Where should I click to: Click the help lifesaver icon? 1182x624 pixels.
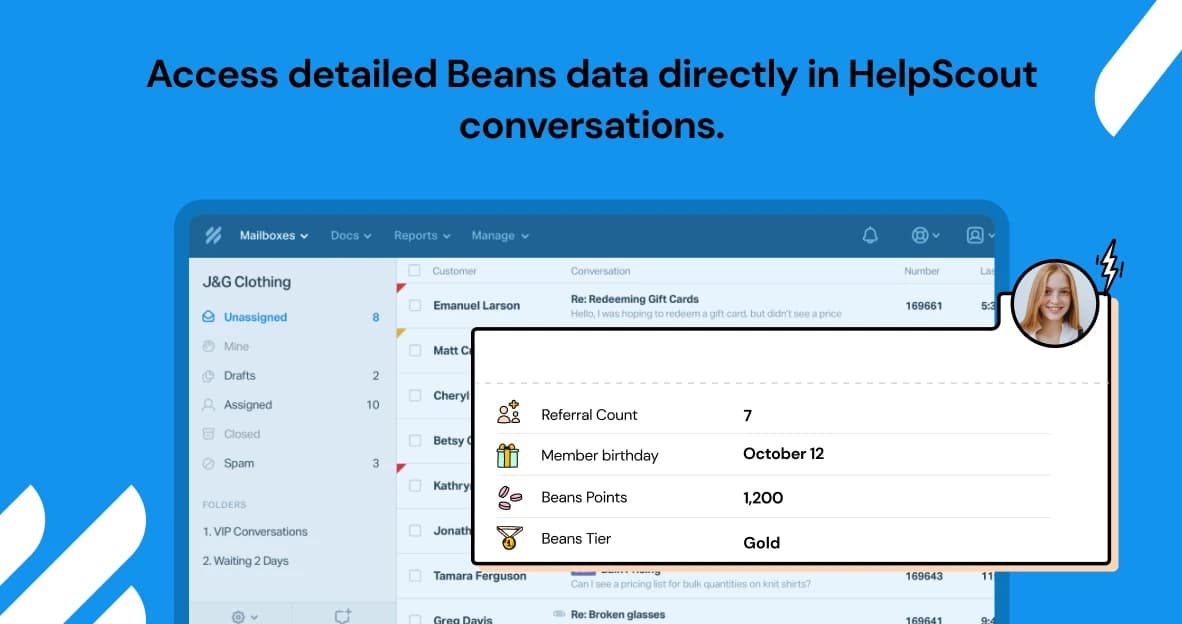[920, 235]
